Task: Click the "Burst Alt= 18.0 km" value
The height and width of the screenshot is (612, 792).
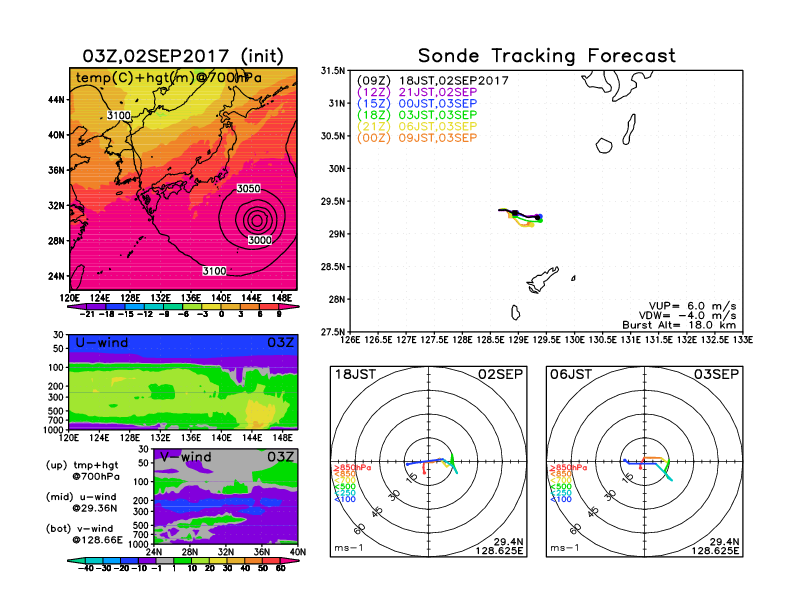Action: coord(679,325)
